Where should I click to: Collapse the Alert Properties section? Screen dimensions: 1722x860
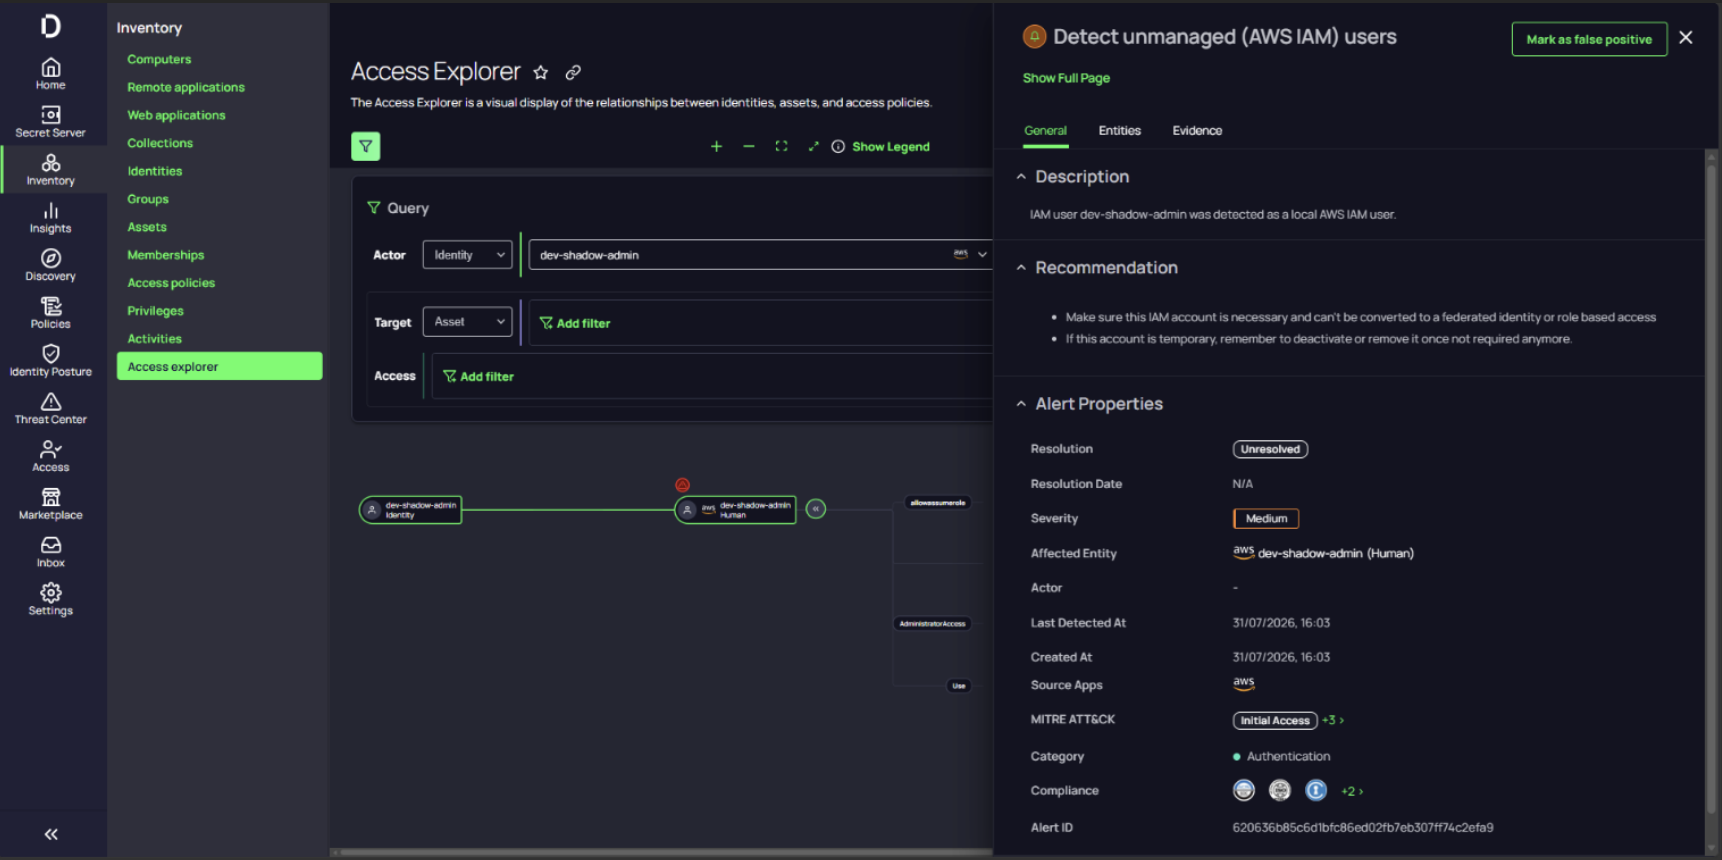coord(1021,404)
